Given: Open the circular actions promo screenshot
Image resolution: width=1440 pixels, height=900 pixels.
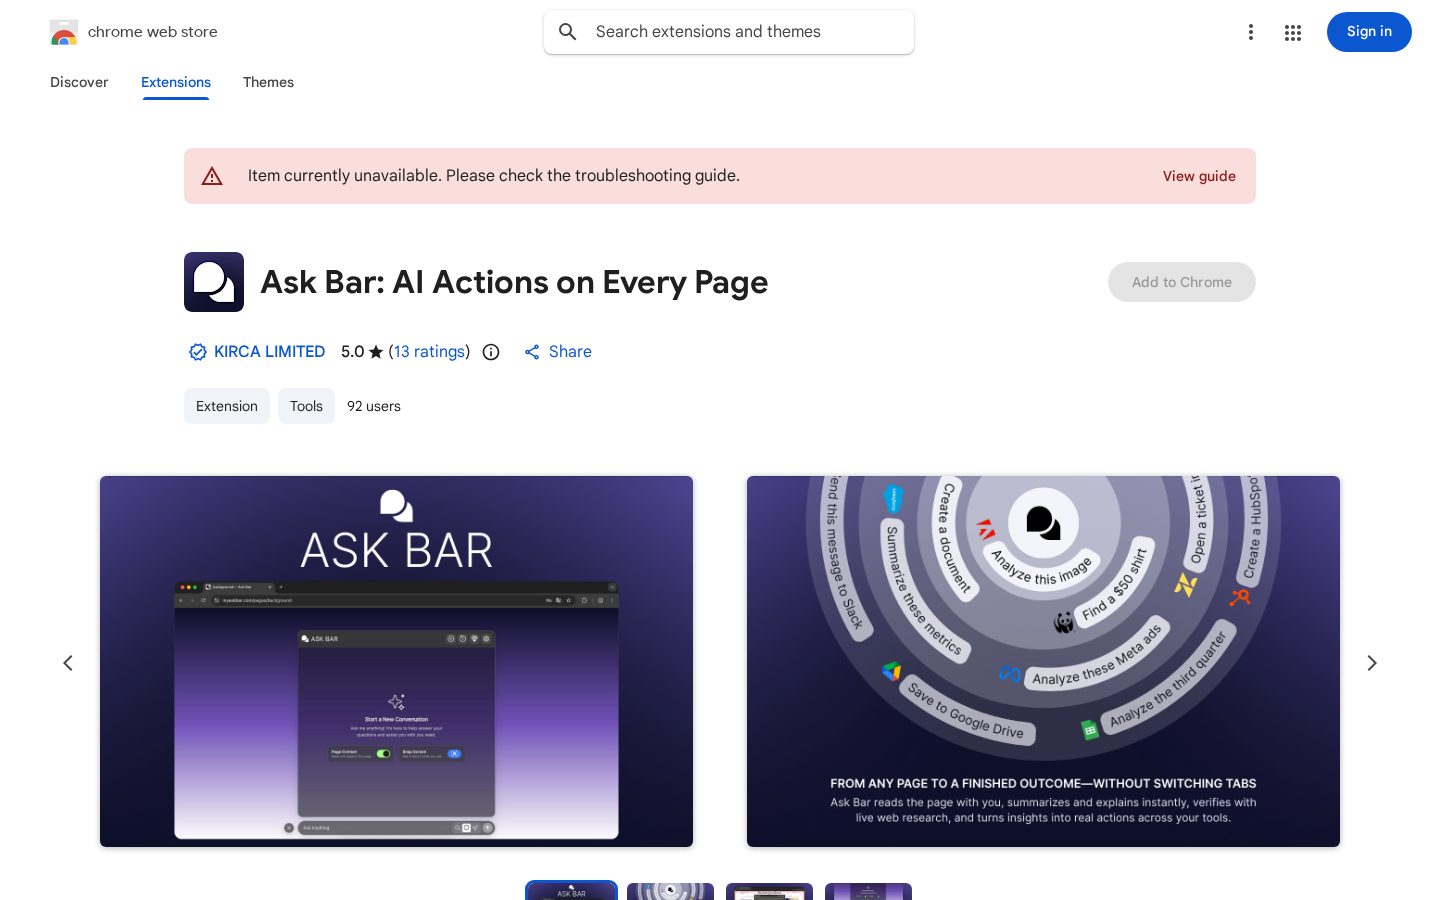Looking at the screenshot, I should pyautogui.click(x=1043, y=661).
